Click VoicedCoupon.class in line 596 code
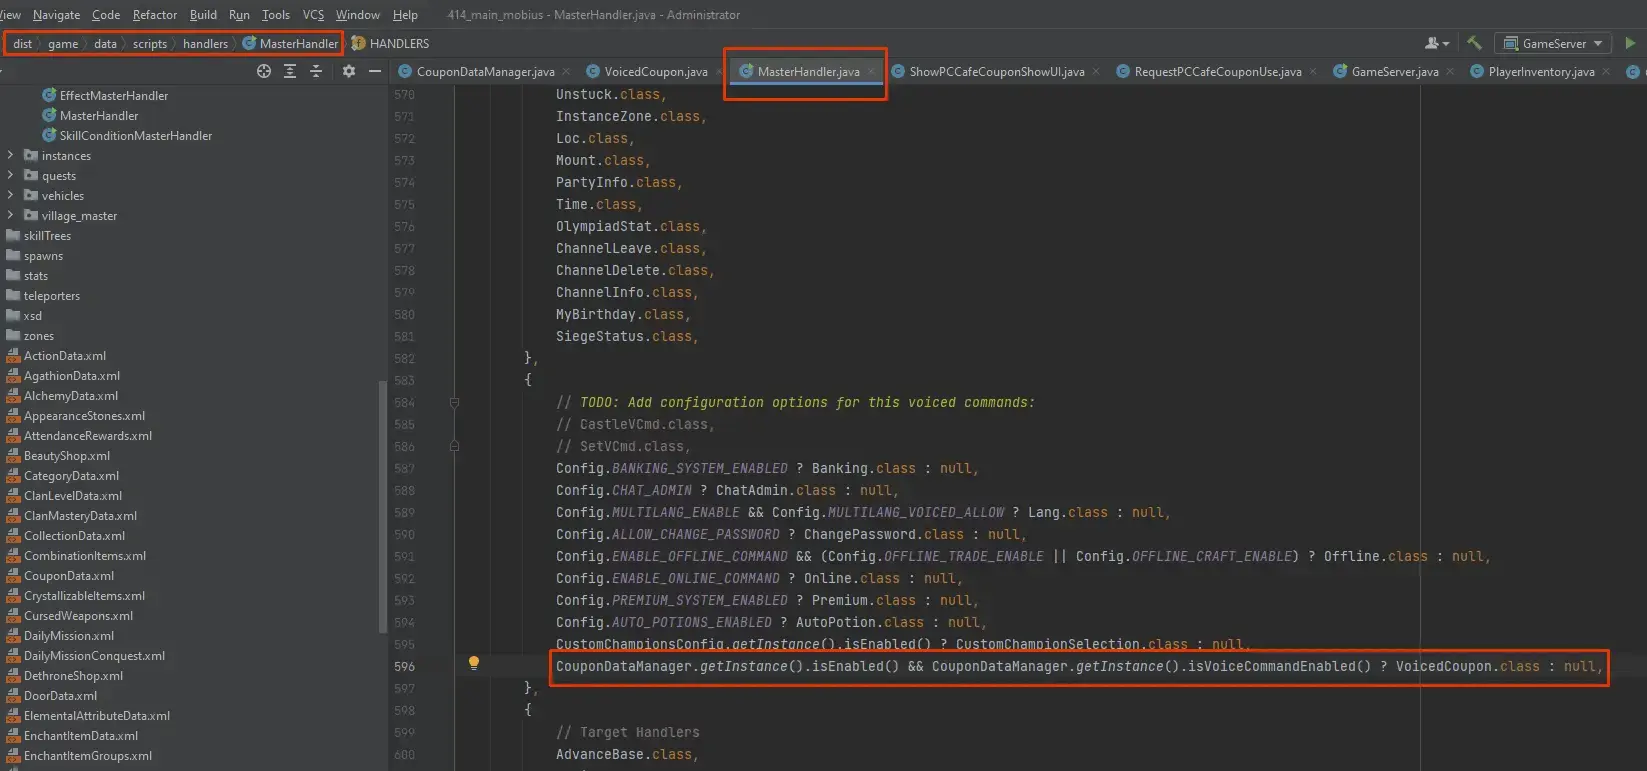 [1467, 666]
